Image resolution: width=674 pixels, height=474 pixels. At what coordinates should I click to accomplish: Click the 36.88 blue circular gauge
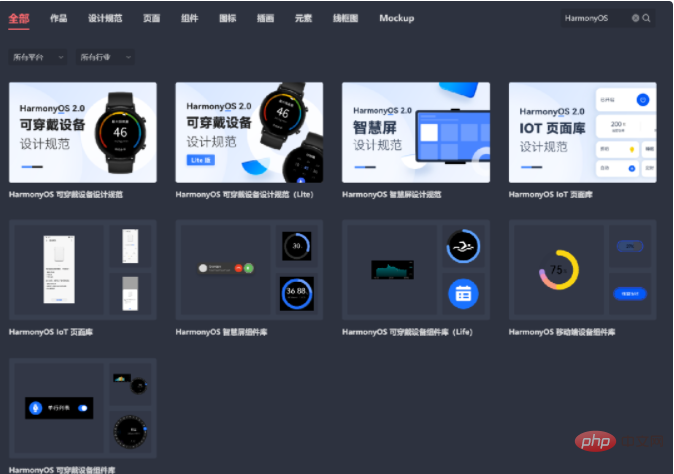(297, 294)
